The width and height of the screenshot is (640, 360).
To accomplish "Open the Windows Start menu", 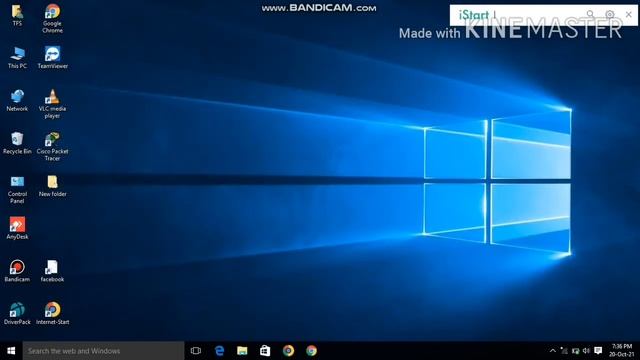I will (11, 351).
